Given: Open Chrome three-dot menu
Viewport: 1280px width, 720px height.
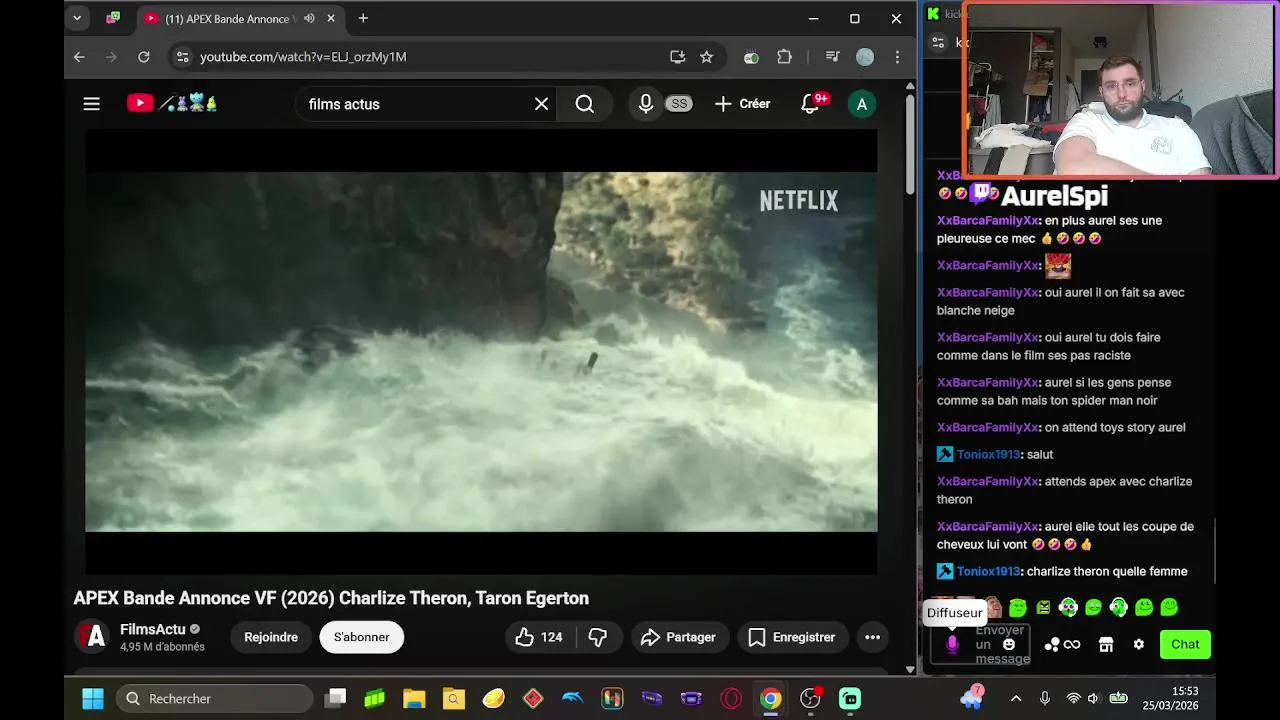Looking at the screenshot, I should (x=896, y=57).
